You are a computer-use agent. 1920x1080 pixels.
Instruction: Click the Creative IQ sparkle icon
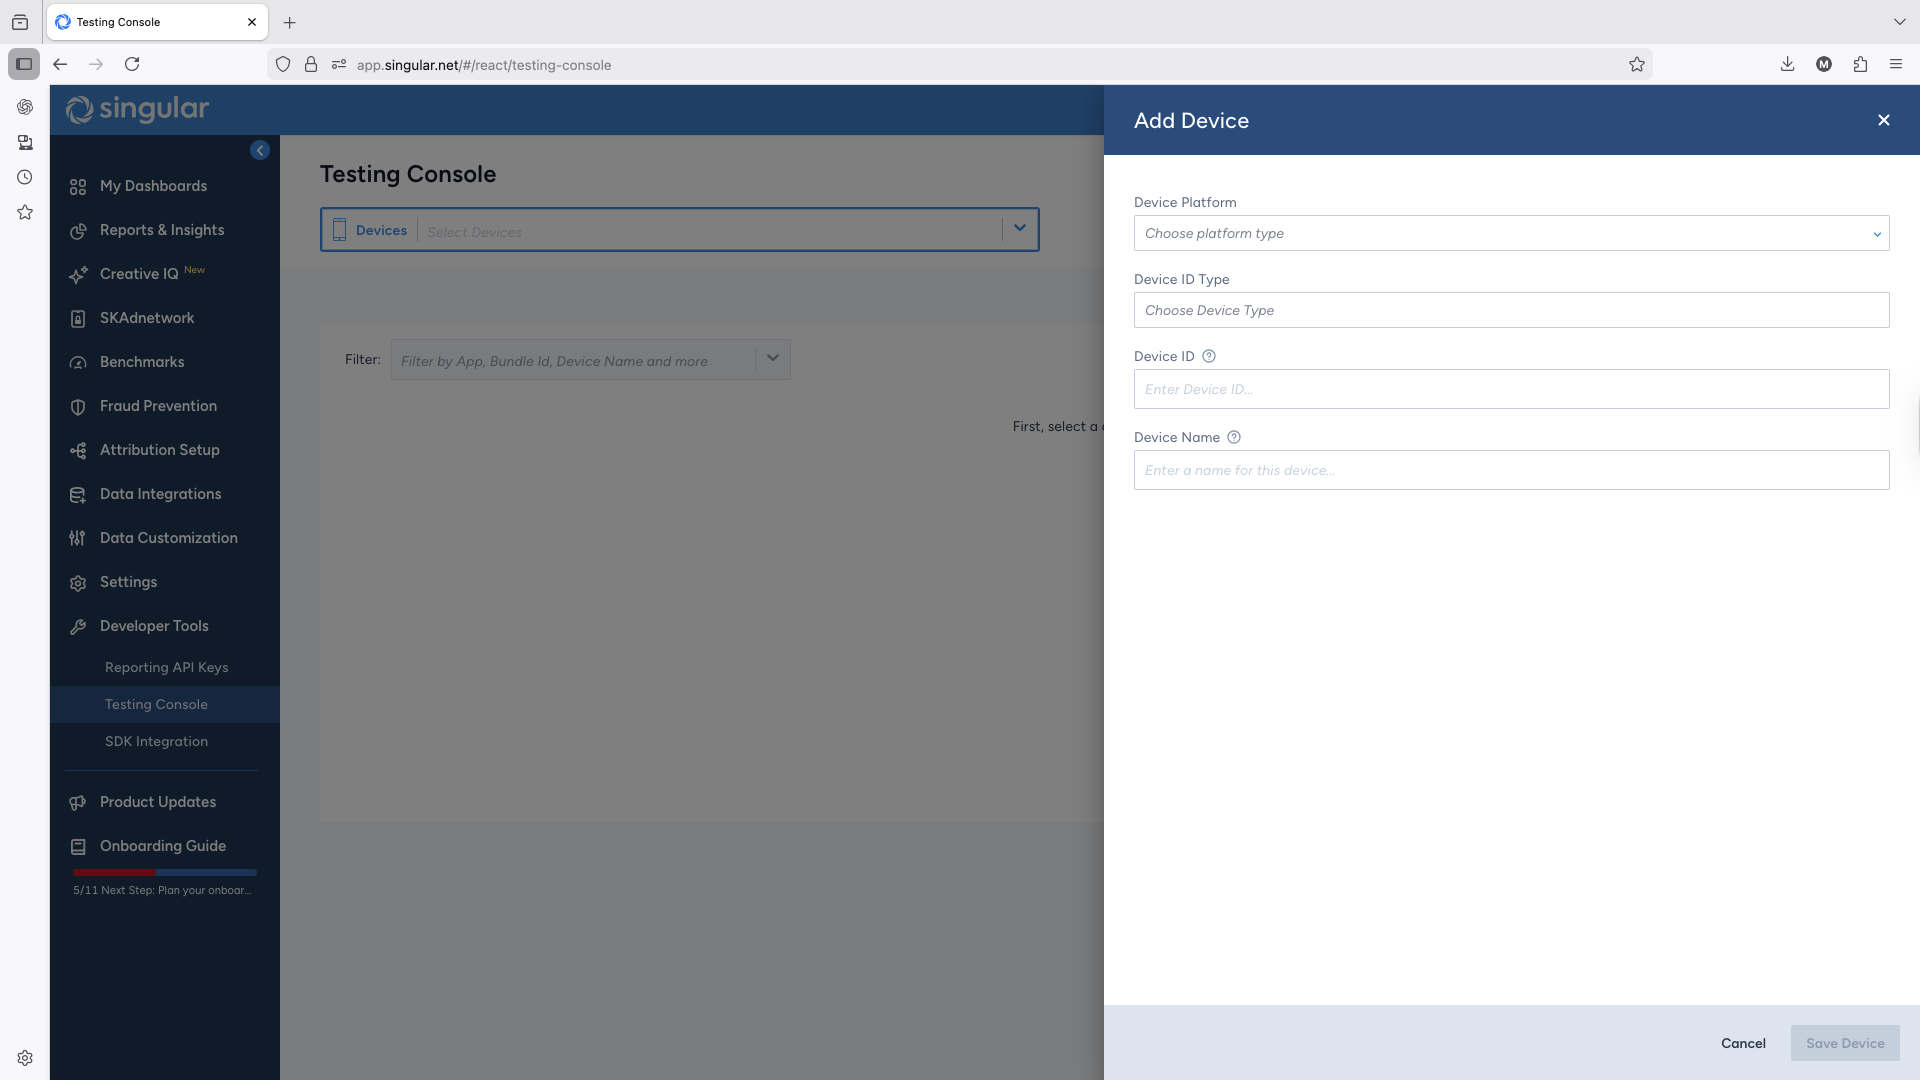pyautogui.click(x=78, y=275)
